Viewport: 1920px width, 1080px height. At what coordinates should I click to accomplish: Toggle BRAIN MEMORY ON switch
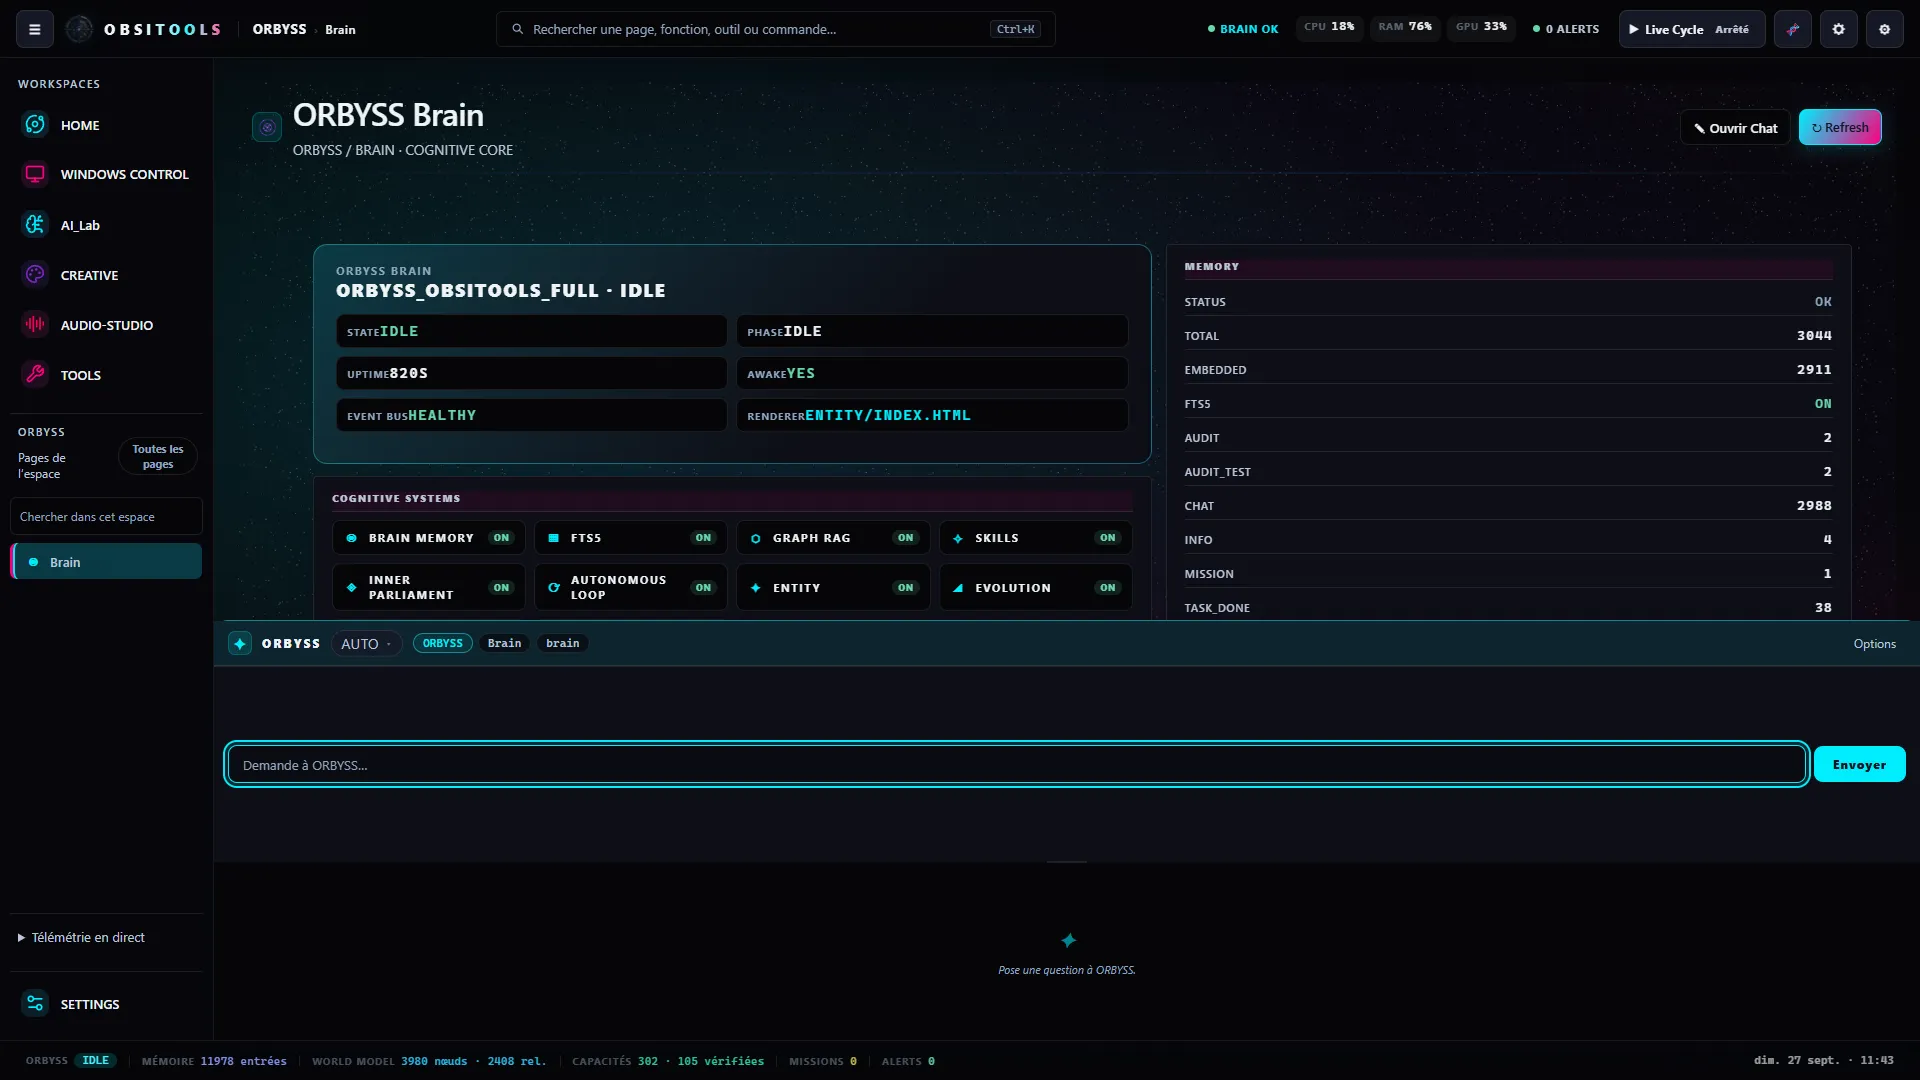tap(501, 538)
